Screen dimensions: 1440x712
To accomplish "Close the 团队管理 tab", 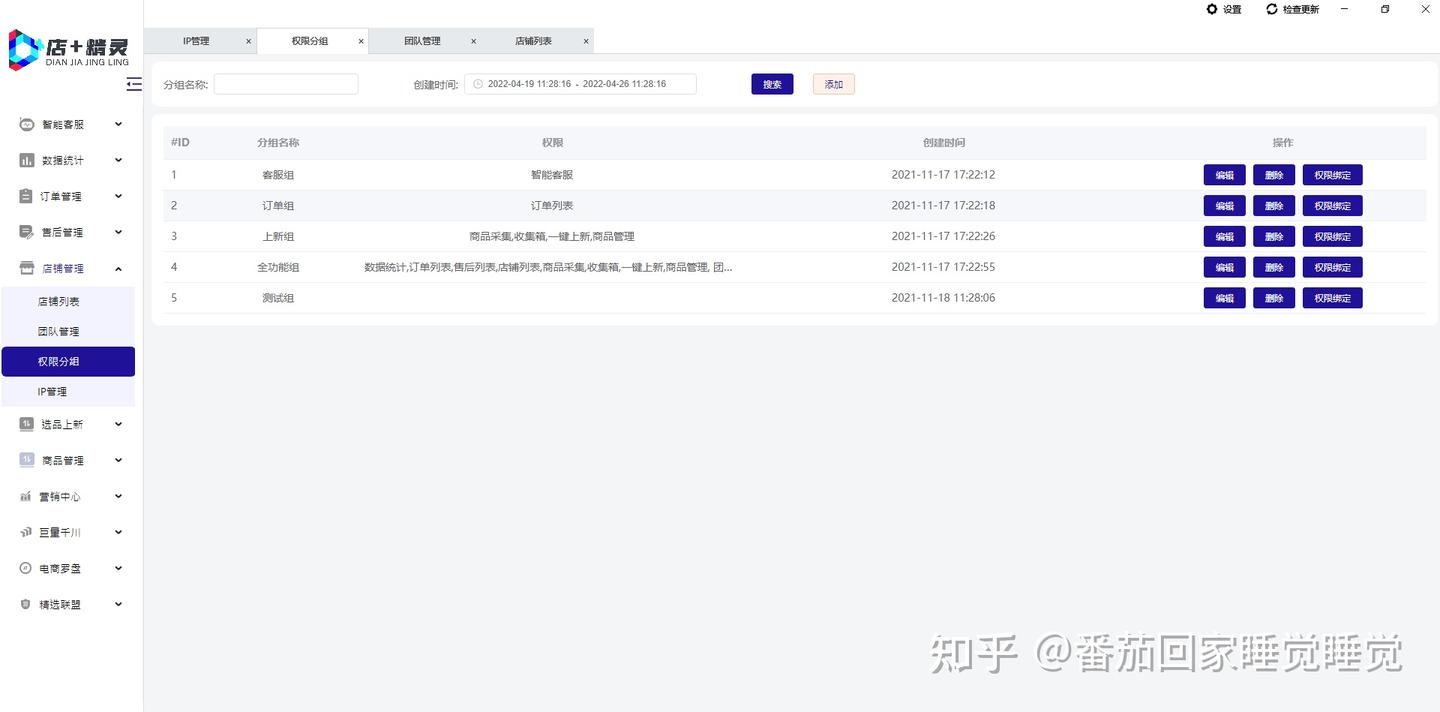I will 473,42.
